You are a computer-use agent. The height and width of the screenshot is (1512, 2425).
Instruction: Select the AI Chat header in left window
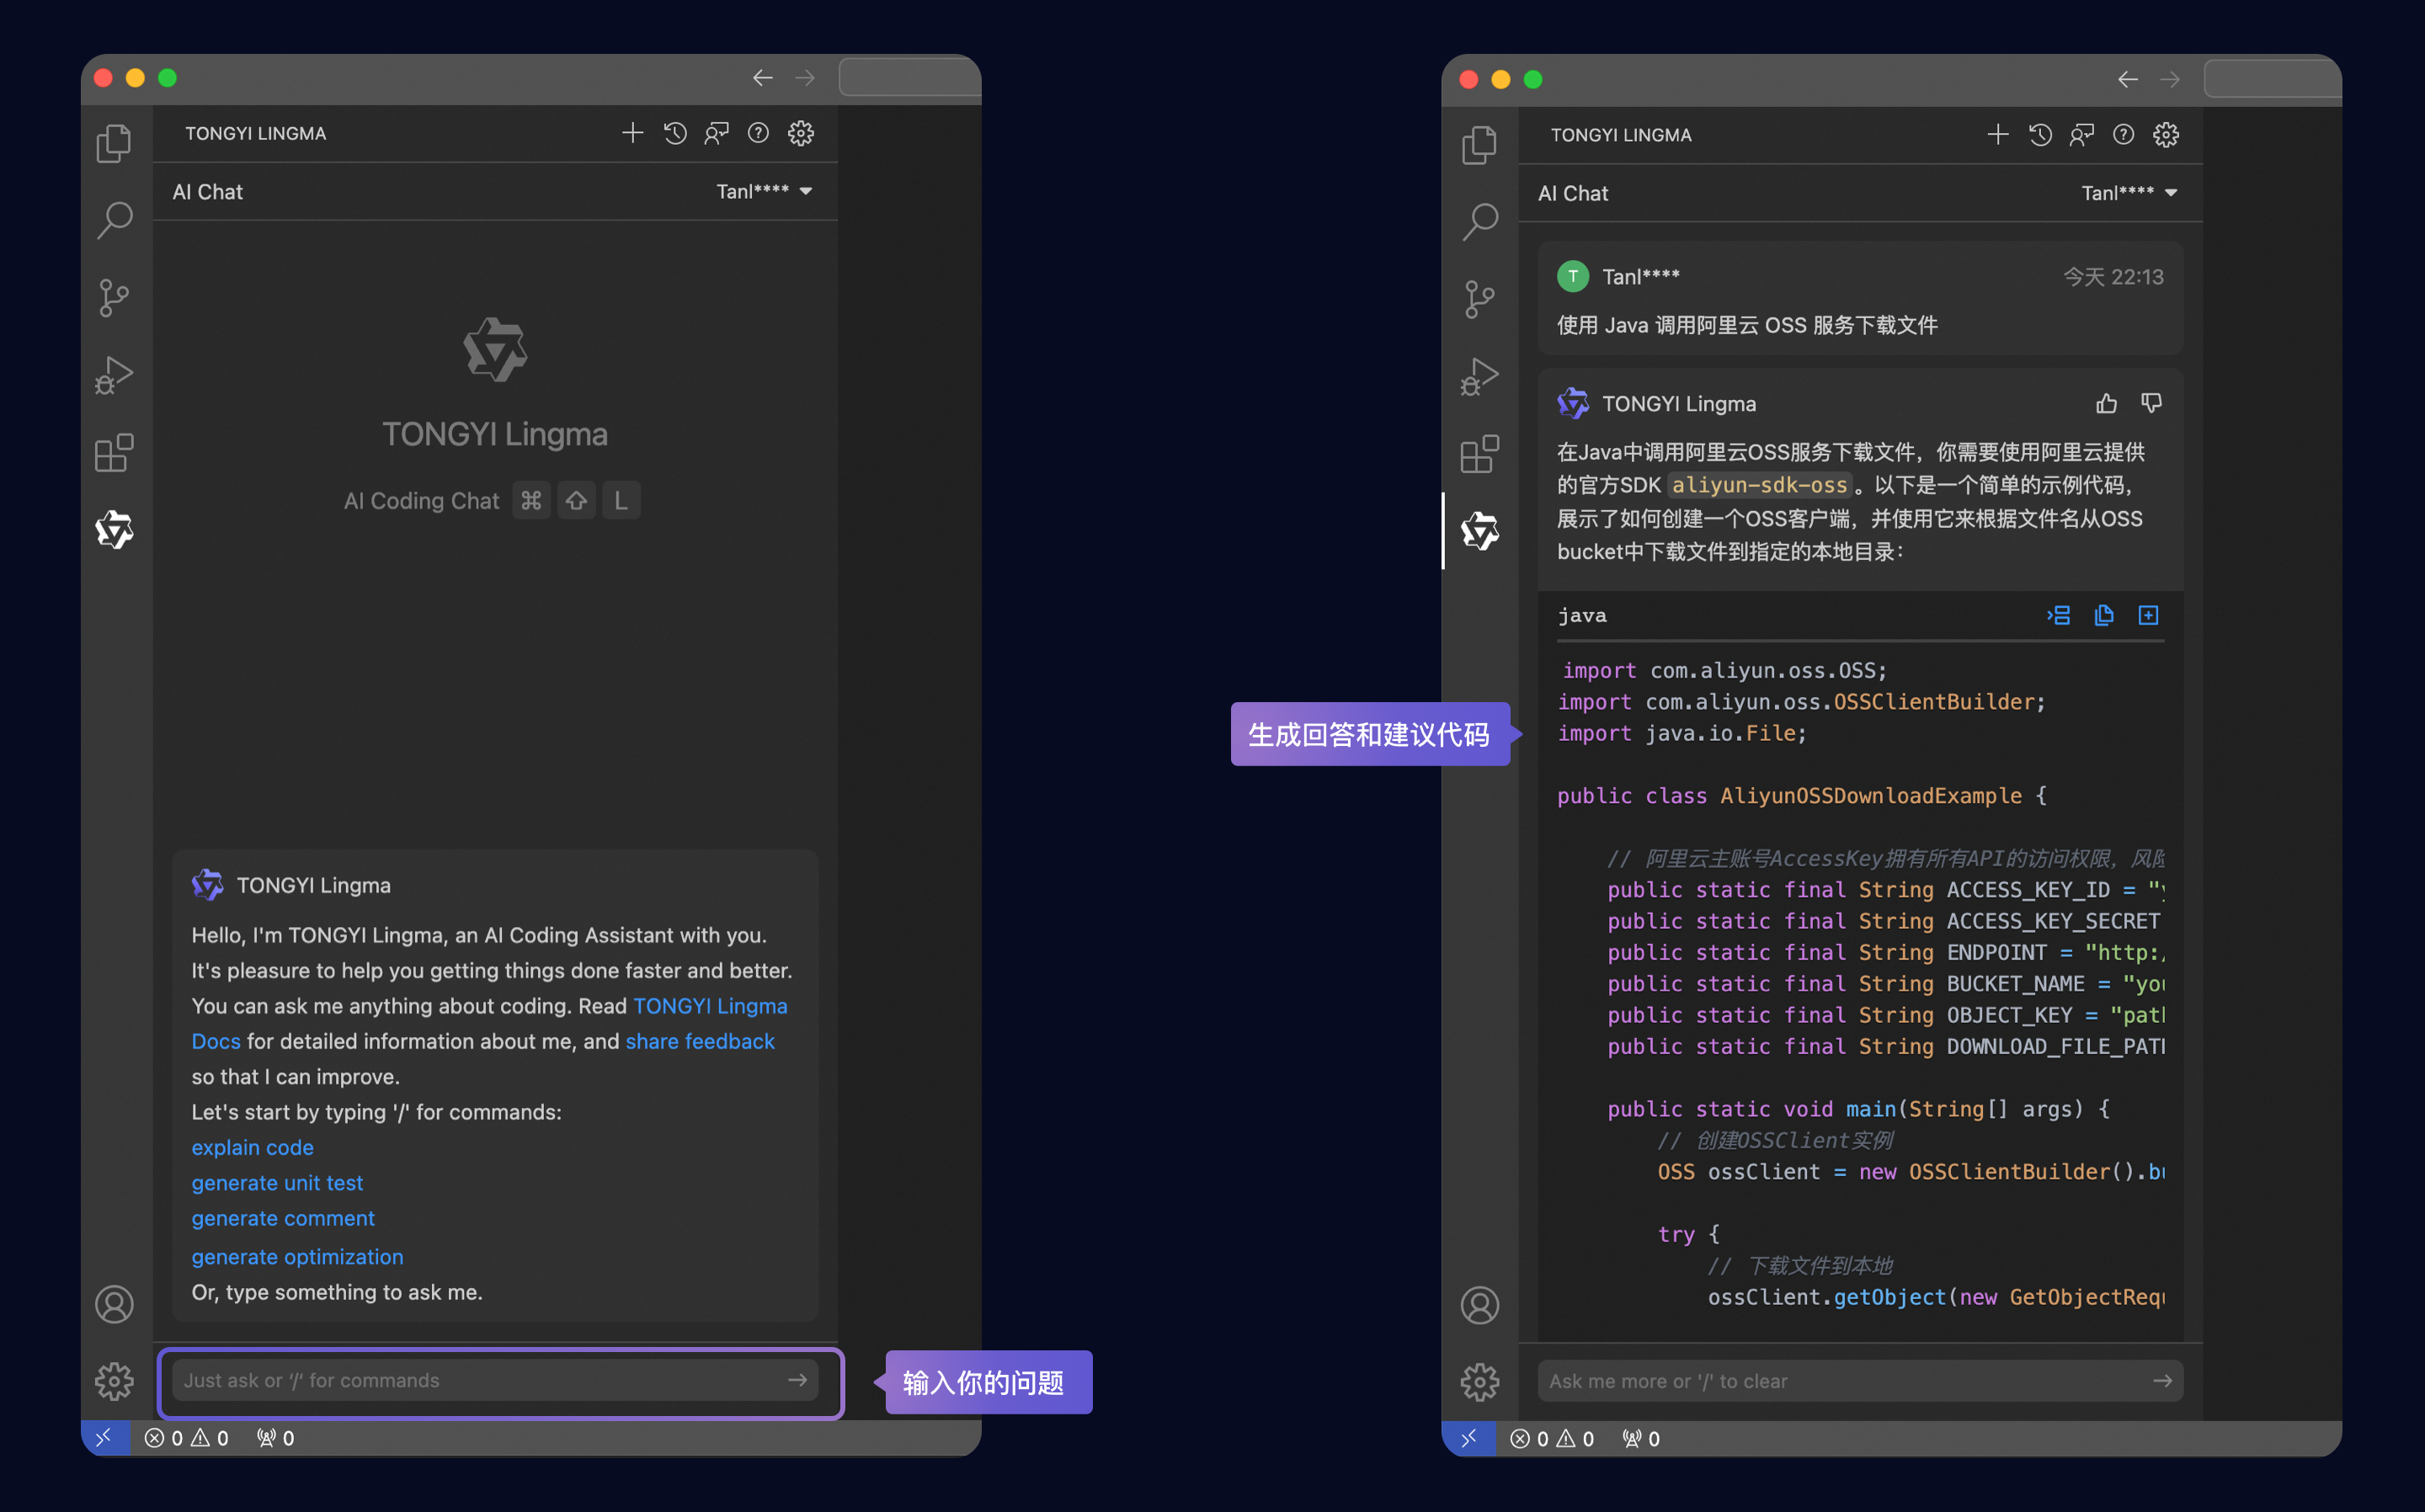point(207,191)
